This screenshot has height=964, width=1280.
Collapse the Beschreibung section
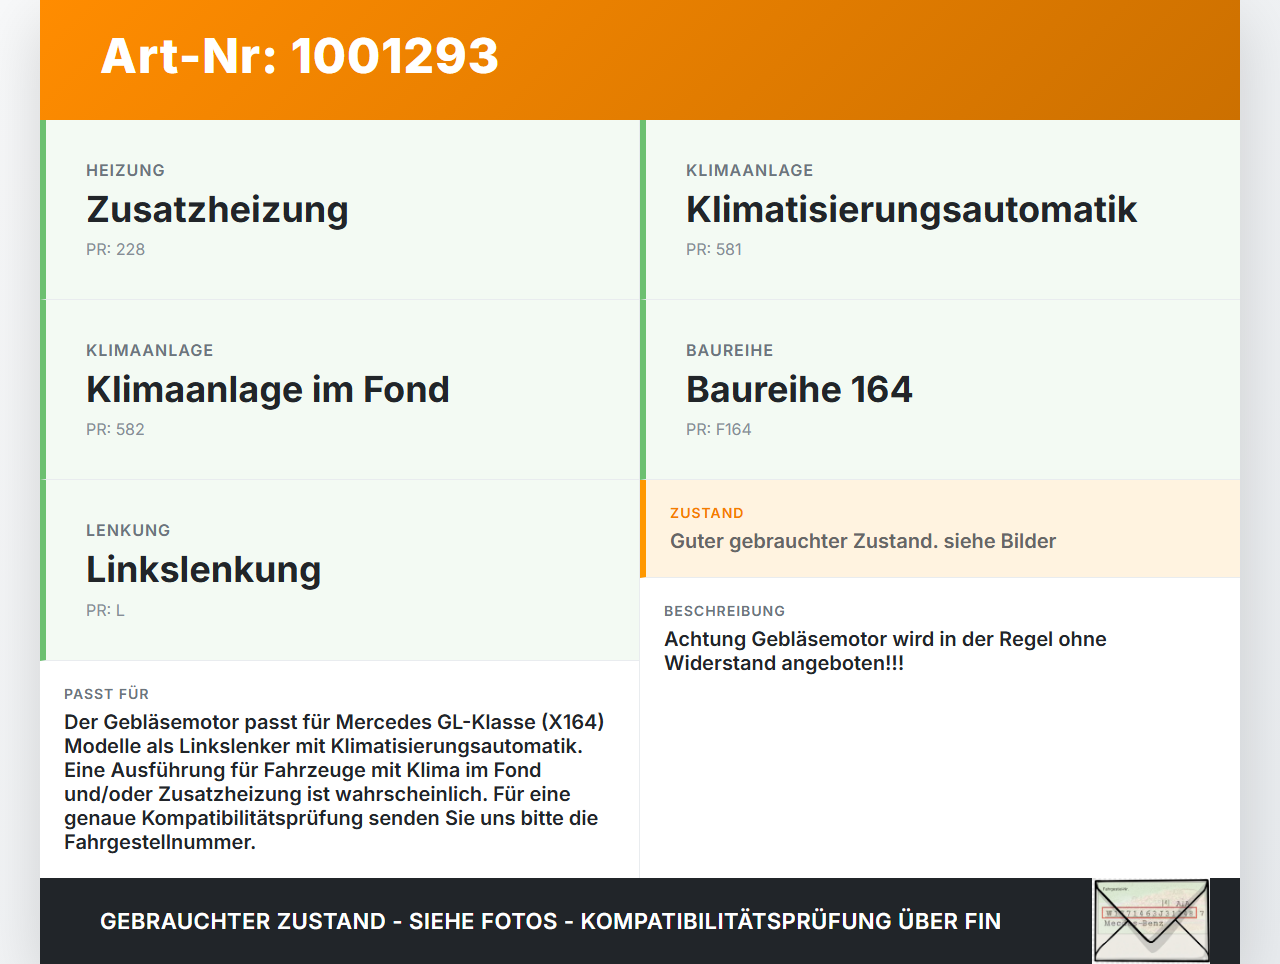[724, 611]
